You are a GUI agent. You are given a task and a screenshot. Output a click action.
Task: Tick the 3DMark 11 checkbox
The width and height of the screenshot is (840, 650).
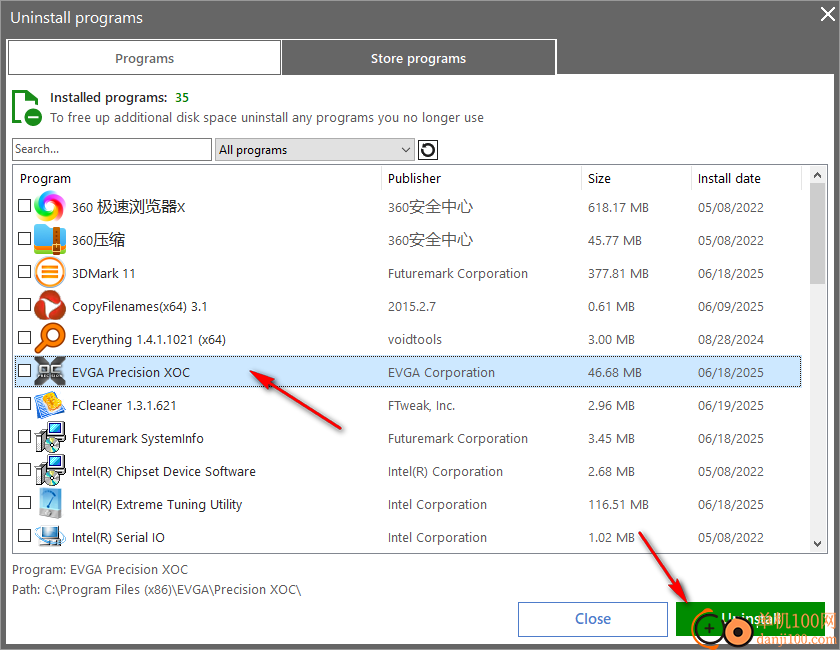coord(24,272)
